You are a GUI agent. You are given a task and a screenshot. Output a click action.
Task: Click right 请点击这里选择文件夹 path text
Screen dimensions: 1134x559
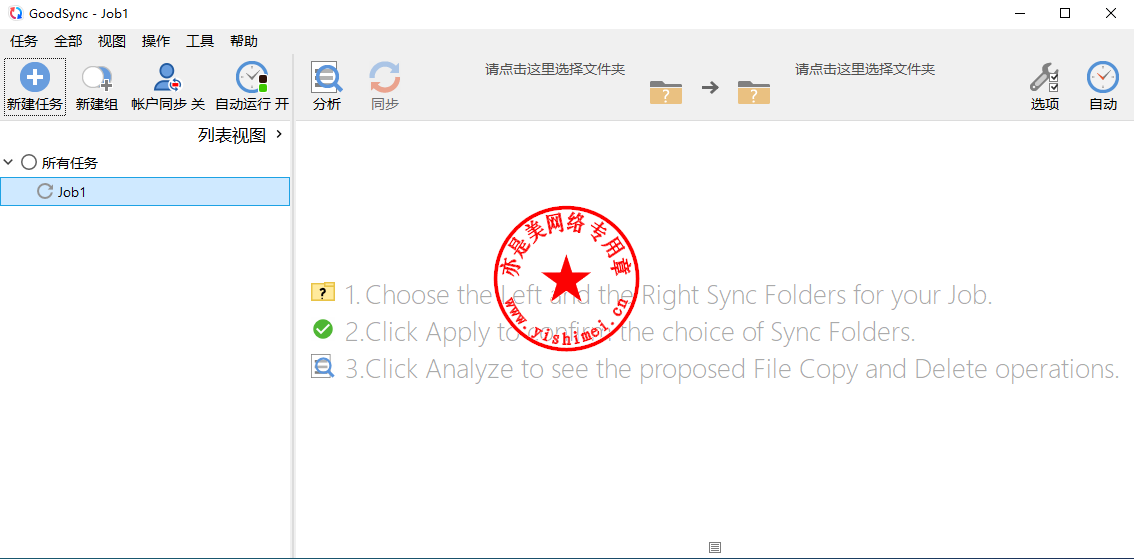point(865,69)
